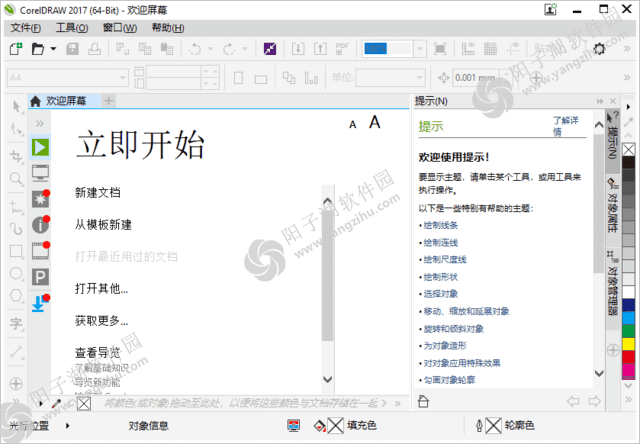Click the 选择对象 hint topic
Viewport: 640px width, 444px height.
click(x=440, y=294)
